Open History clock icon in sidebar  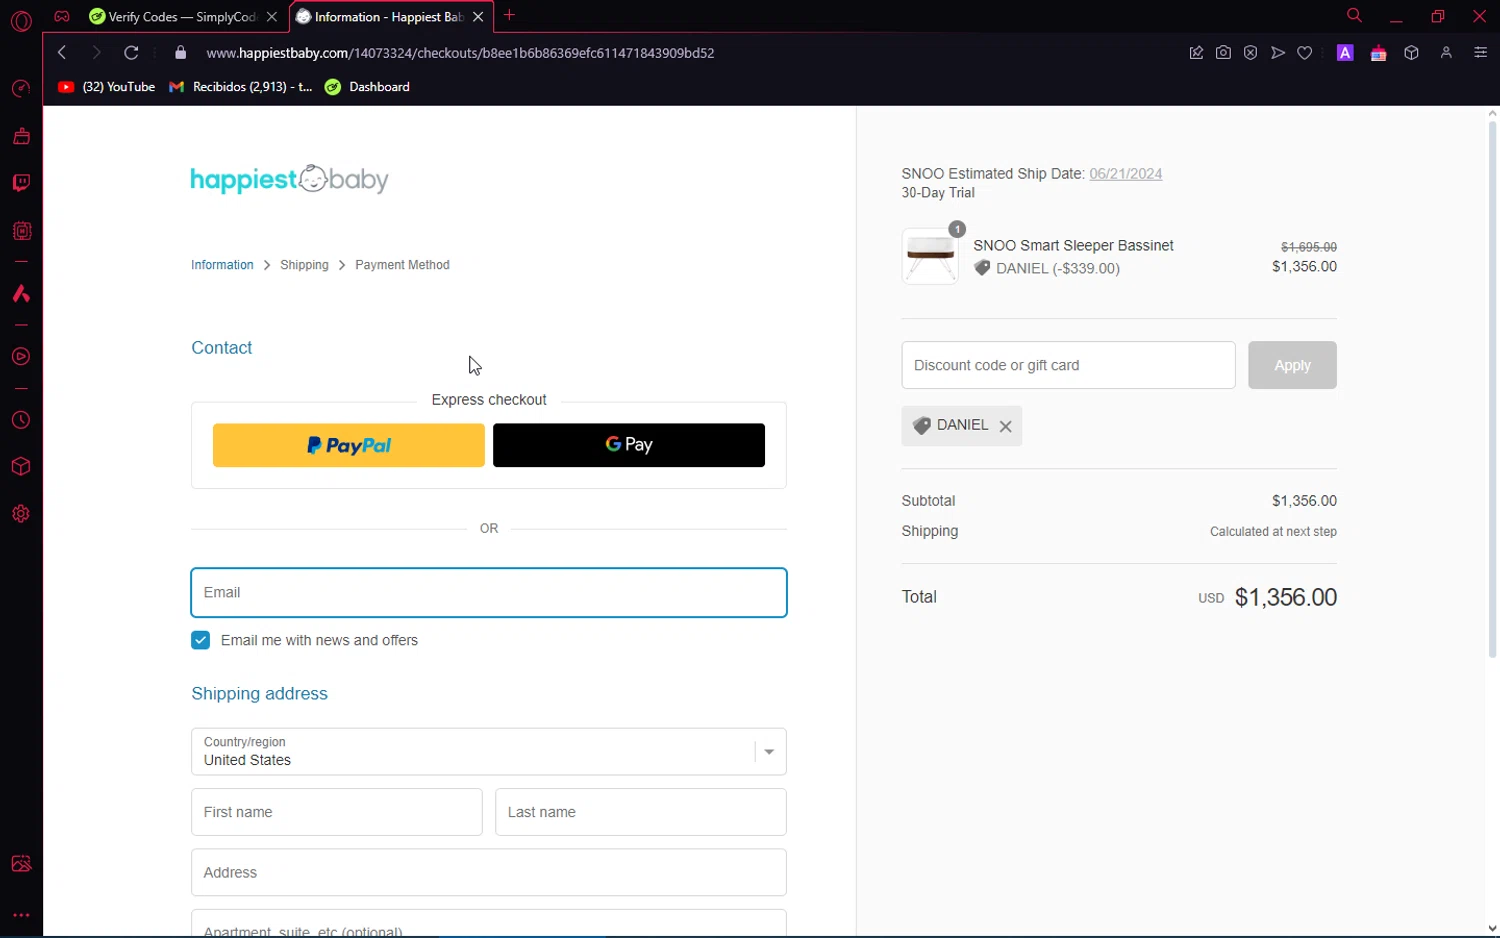coord(21,421)
